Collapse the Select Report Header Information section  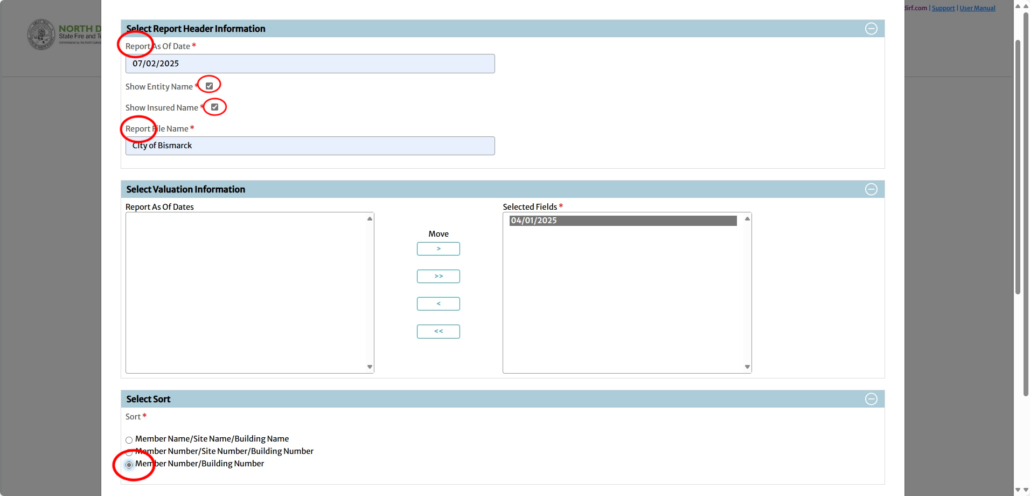pos(871,29)
